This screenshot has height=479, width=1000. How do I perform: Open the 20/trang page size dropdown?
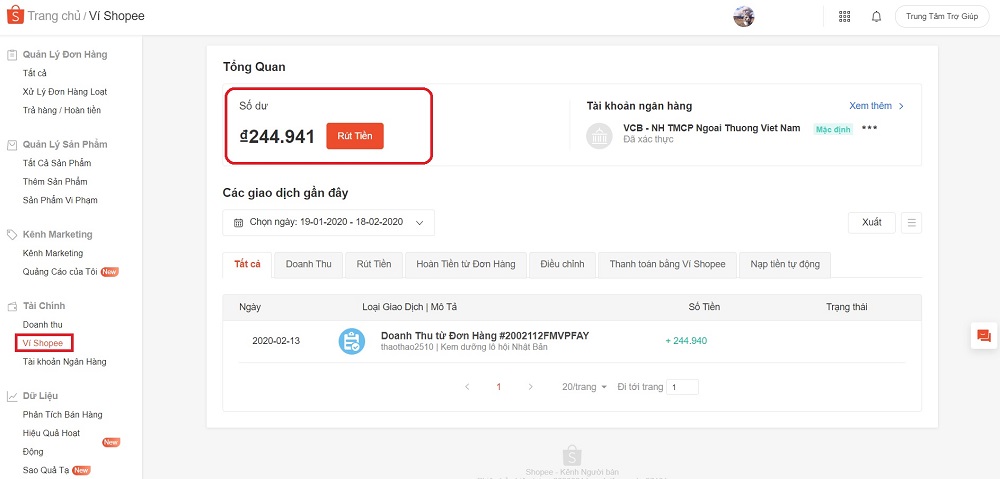tap(584, 387)
